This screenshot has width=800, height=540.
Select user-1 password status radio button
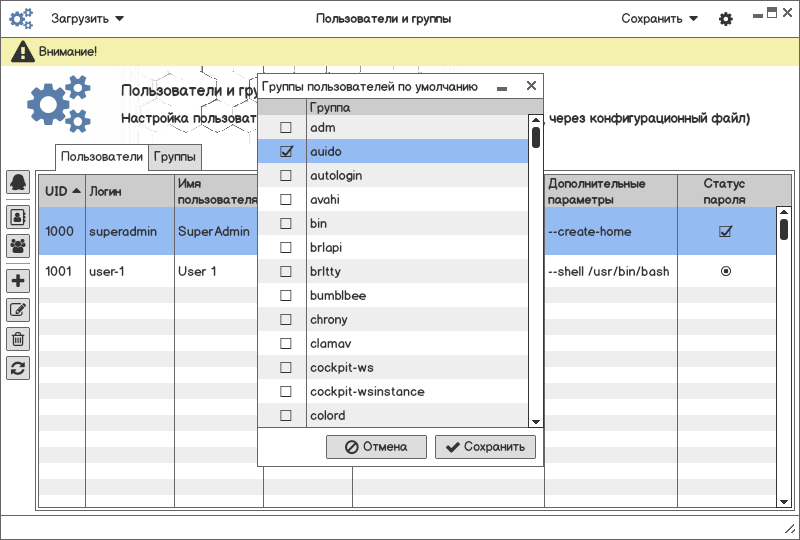[726, 271]
